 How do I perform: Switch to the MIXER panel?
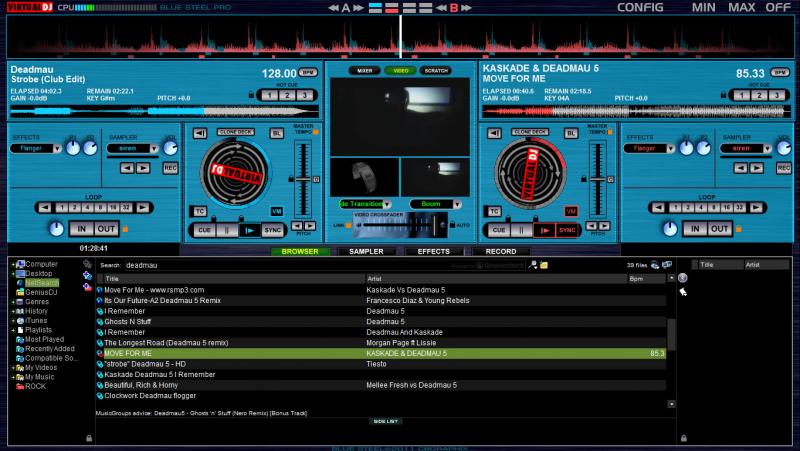point(364,71)
